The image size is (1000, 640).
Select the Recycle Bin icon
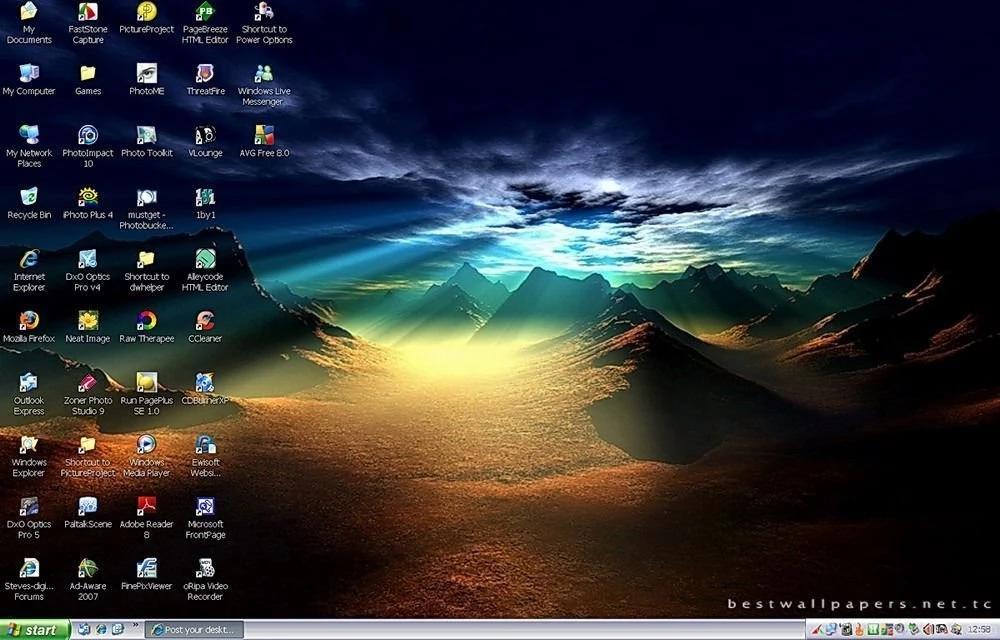click(x=29, y=197)
